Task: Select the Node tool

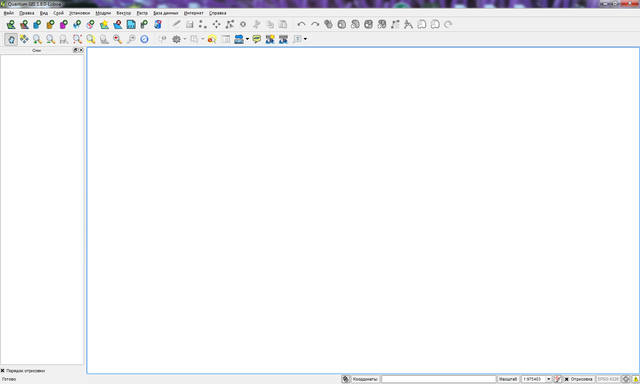Action: (230, 24)
